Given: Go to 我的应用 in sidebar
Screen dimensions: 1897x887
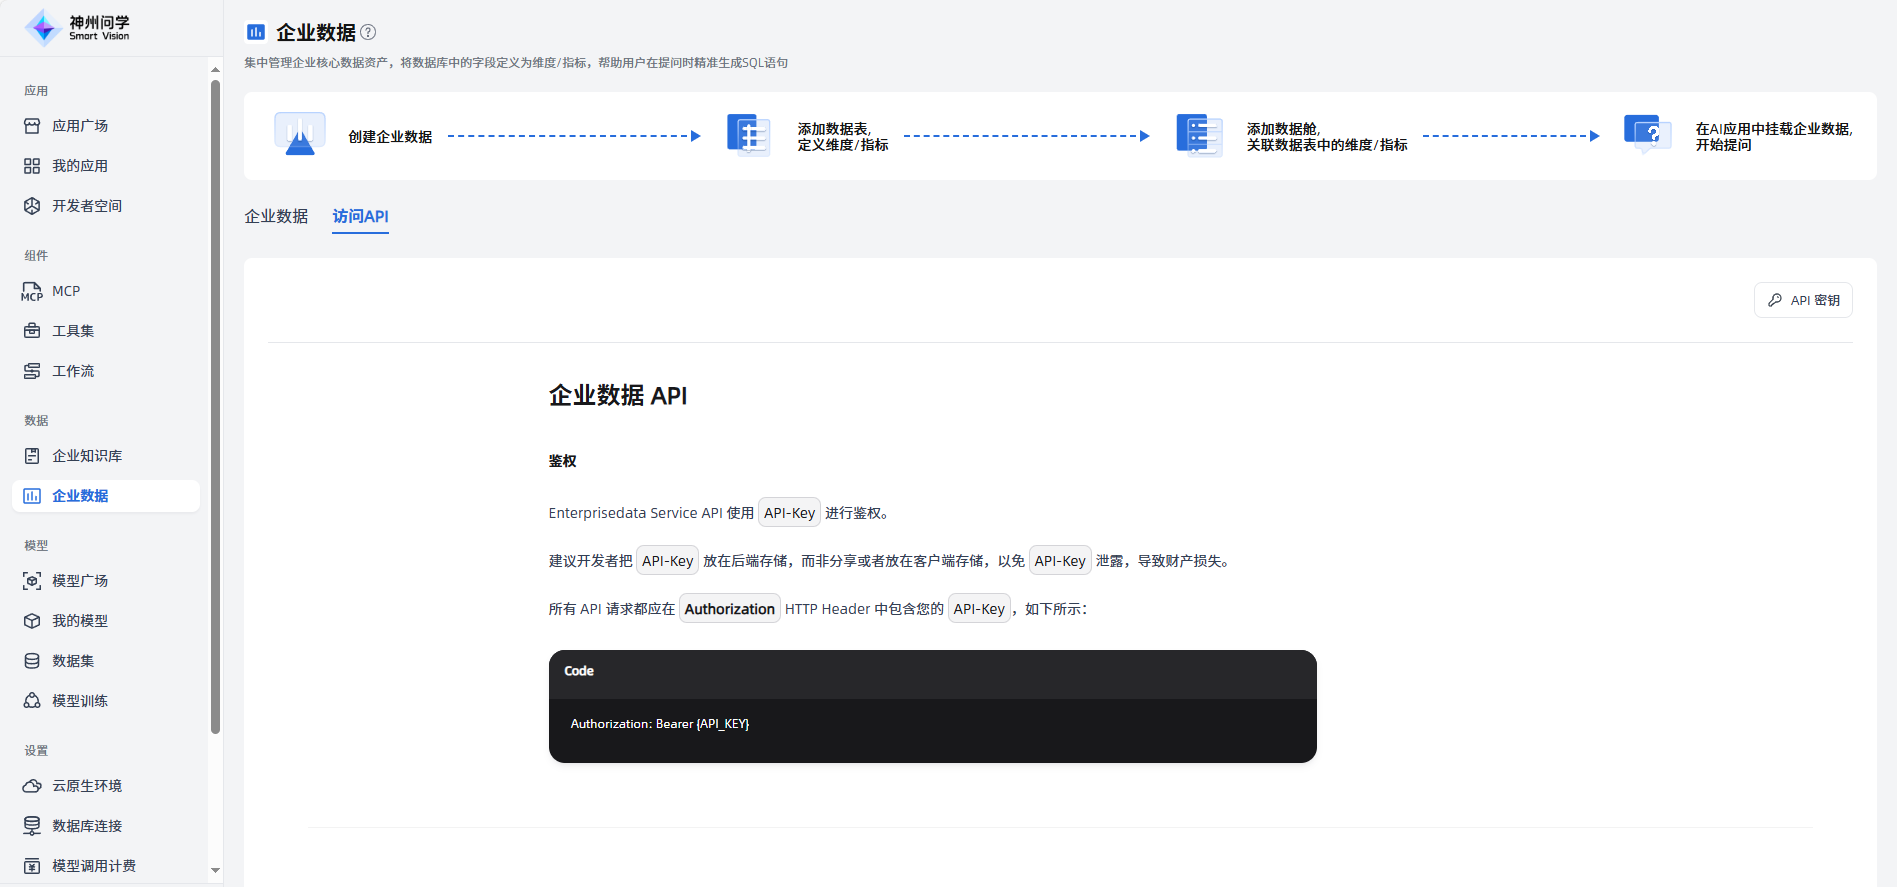Looking at the screenshot, I should [x=80, y=166].
